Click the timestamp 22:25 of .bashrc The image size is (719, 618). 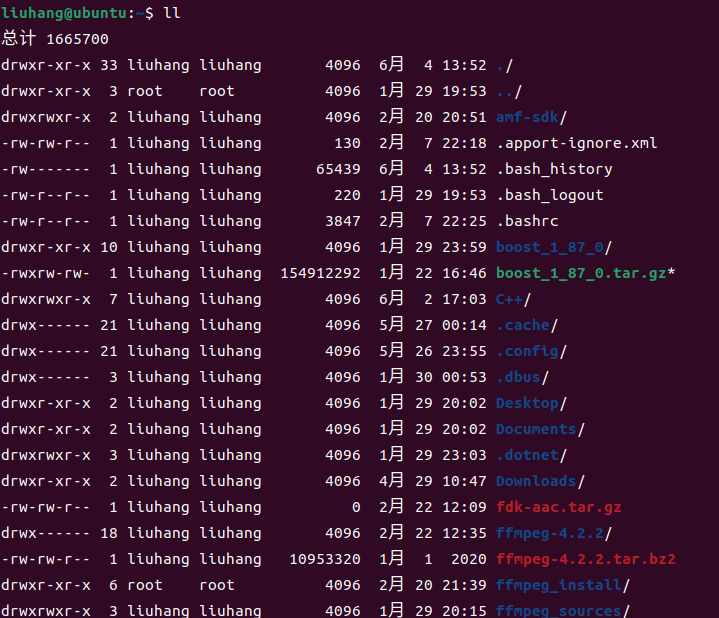point(464,221)
